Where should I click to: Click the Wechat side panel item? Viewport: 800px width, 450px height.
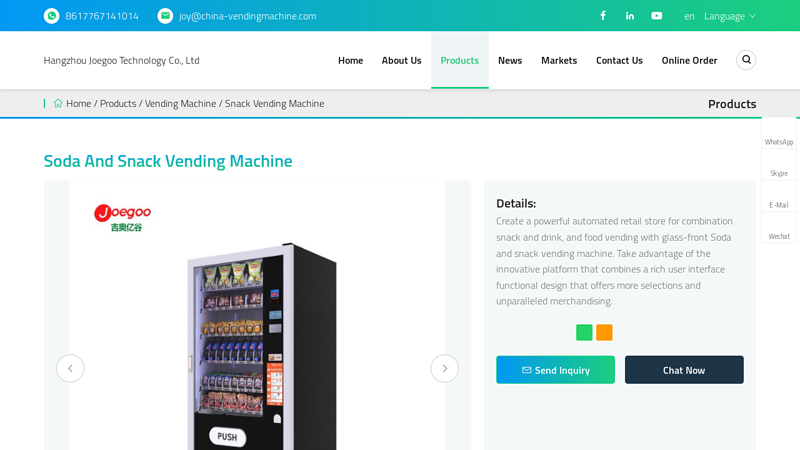pyautogui.click(x=779, y=228)
